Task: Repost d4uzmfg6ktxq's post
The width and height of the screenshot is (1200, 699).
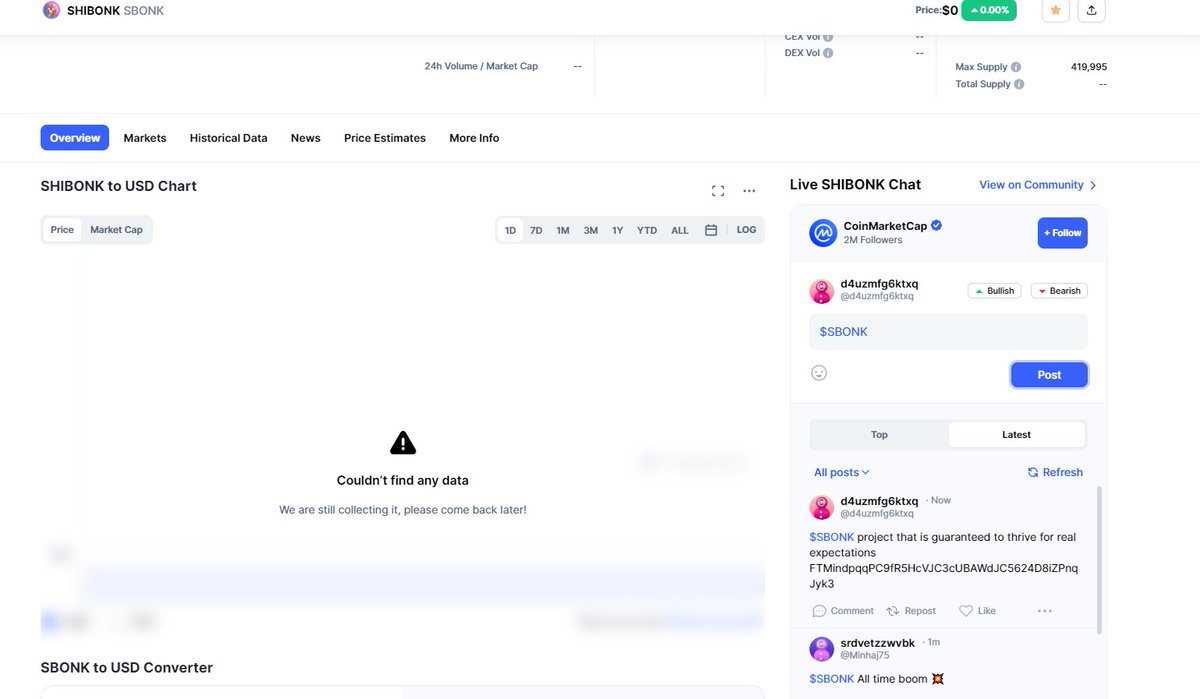Action: pyautogui.click(x=912, y=611)
